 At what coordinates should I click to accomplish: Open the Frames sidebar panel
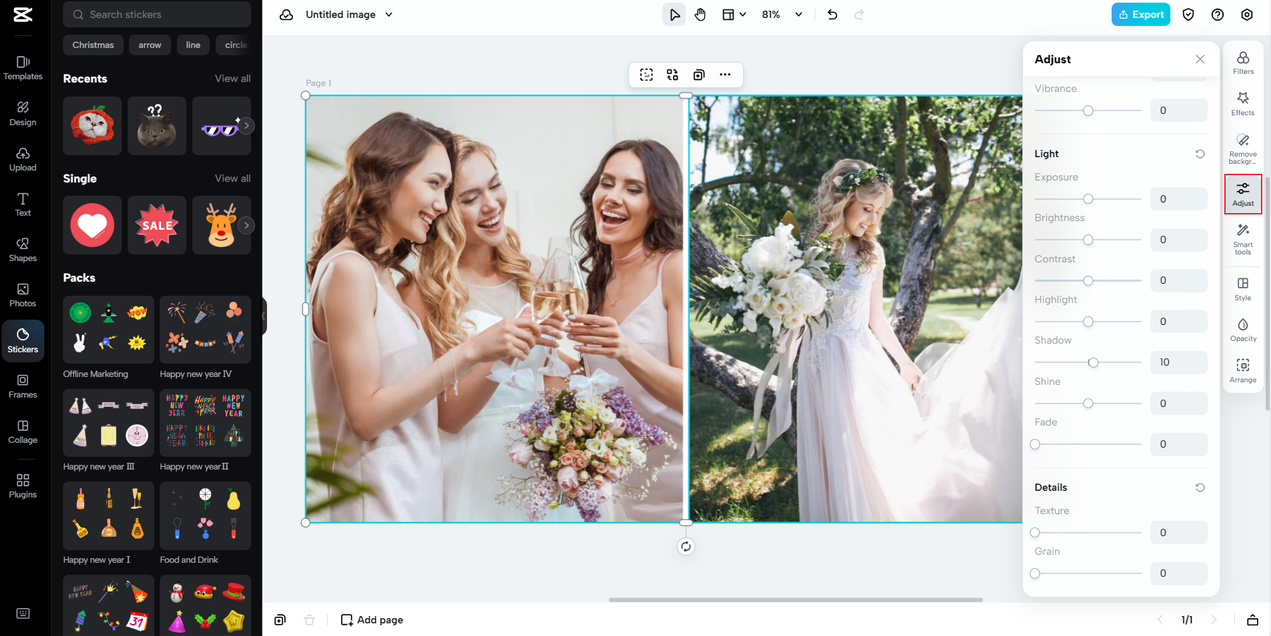click(23, 386)
